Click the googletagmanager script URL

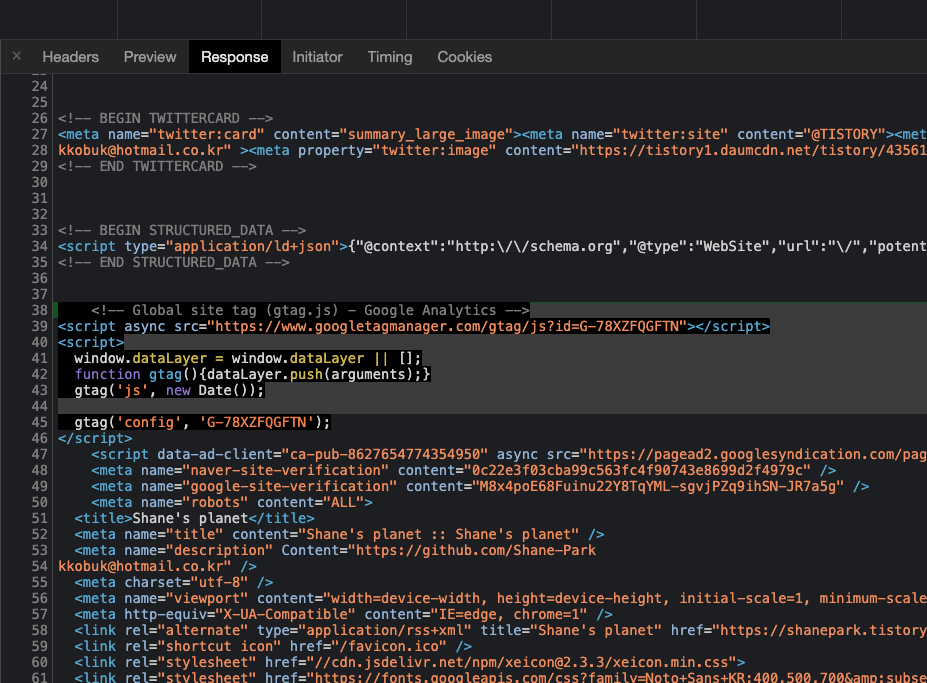pyautogui.click(x=446, y=326)
